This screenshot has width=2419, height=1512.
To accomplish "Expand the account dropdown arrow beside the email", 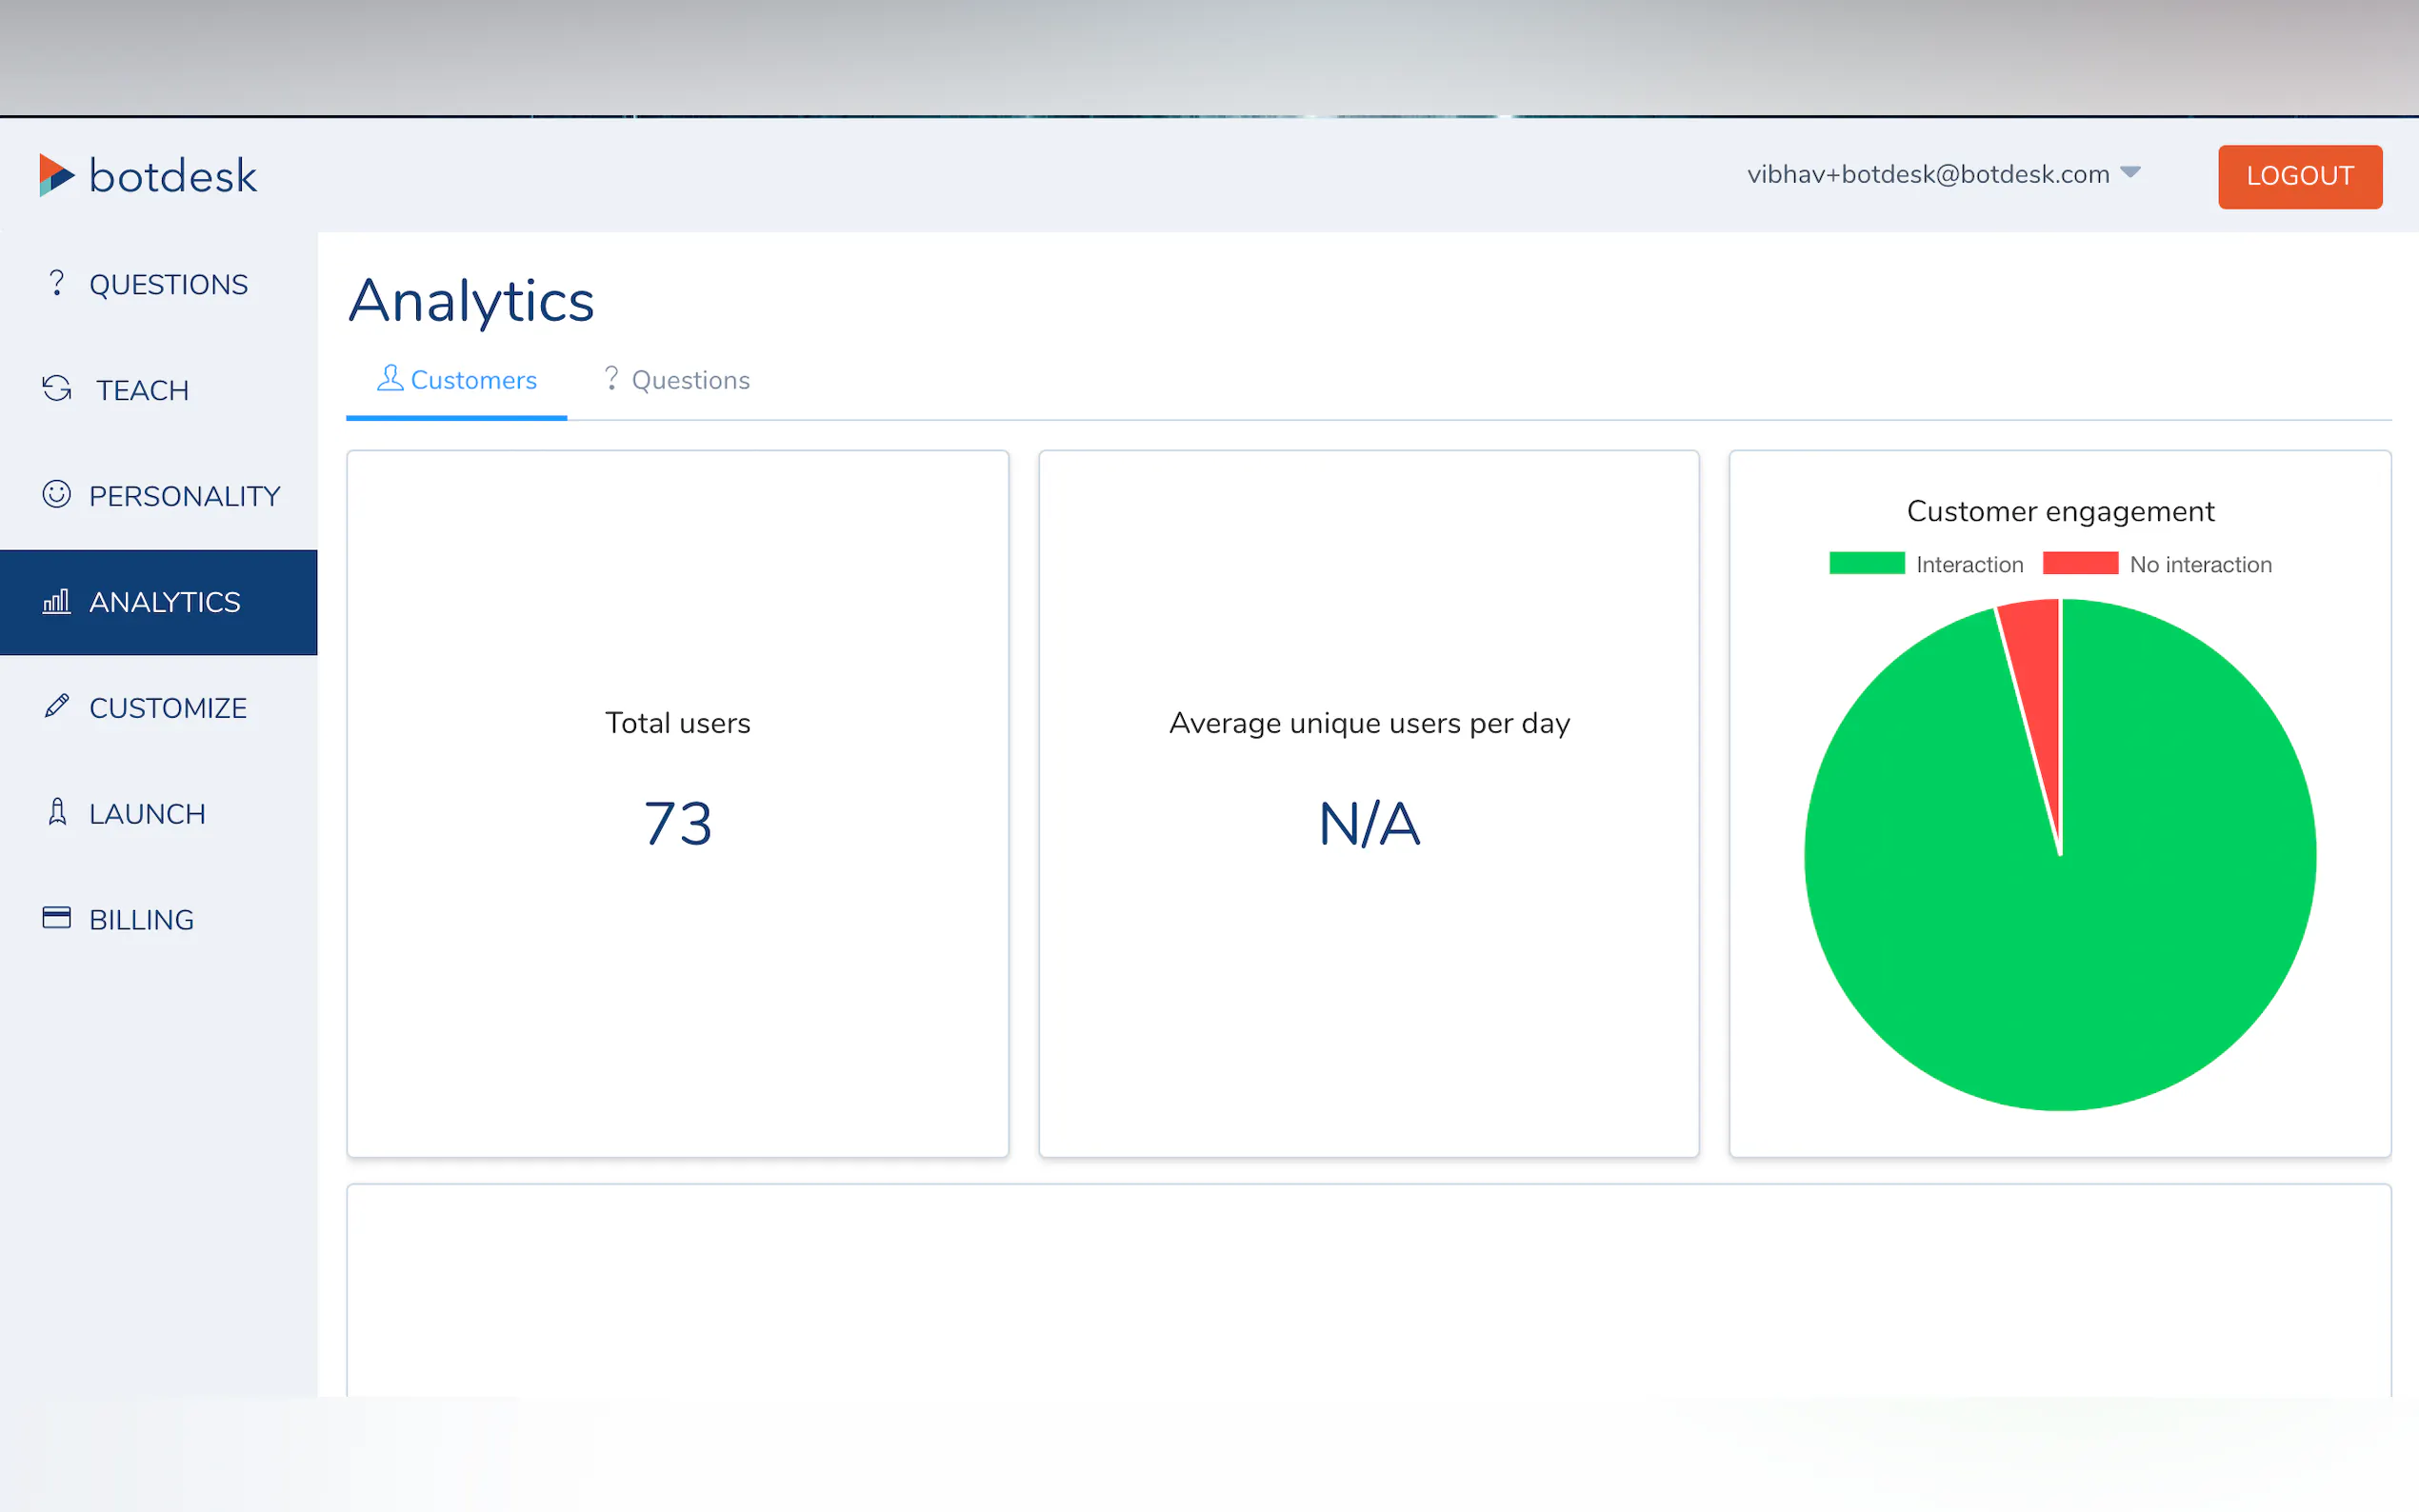I will coord(2130,173).
